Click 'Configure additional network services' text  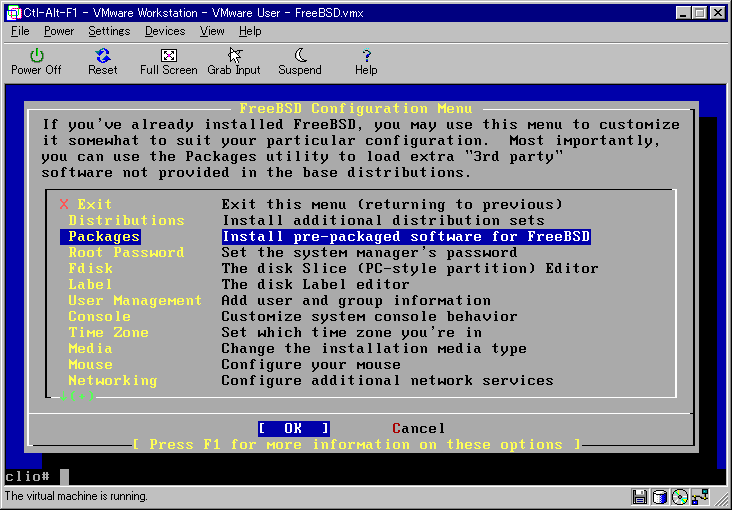[387, 381]
